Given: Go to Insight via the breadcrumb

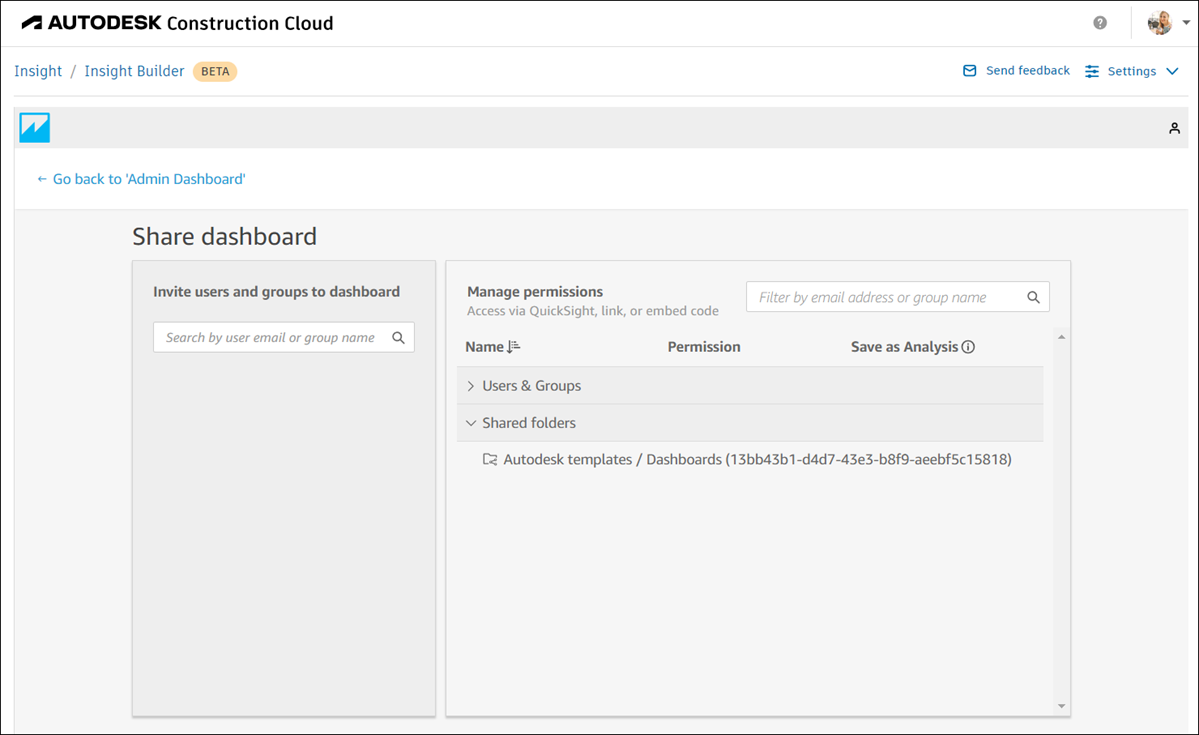Looking at the screenshot, I should 37,71.
